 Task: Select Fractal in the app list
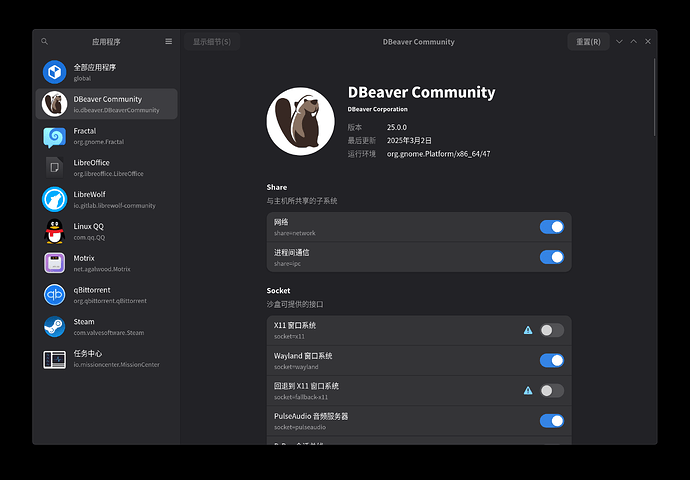pos(106,136)
